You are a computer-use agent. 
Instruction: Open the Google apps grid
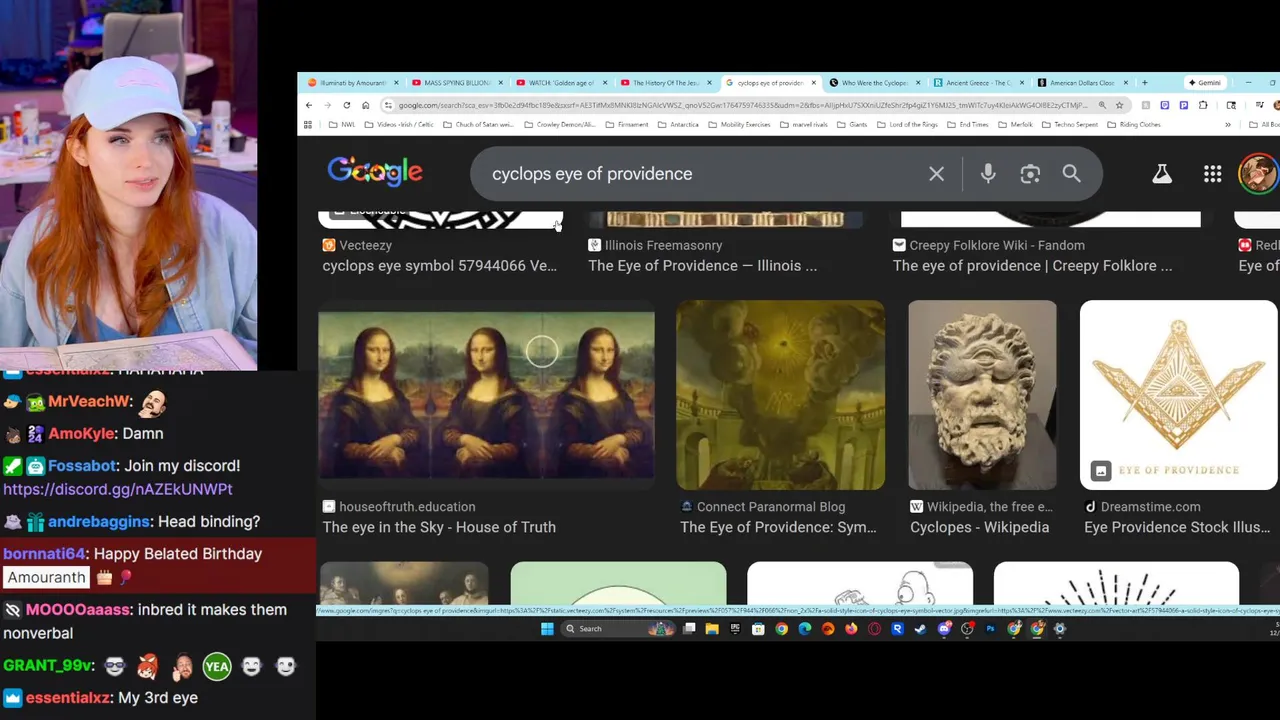1212,174
